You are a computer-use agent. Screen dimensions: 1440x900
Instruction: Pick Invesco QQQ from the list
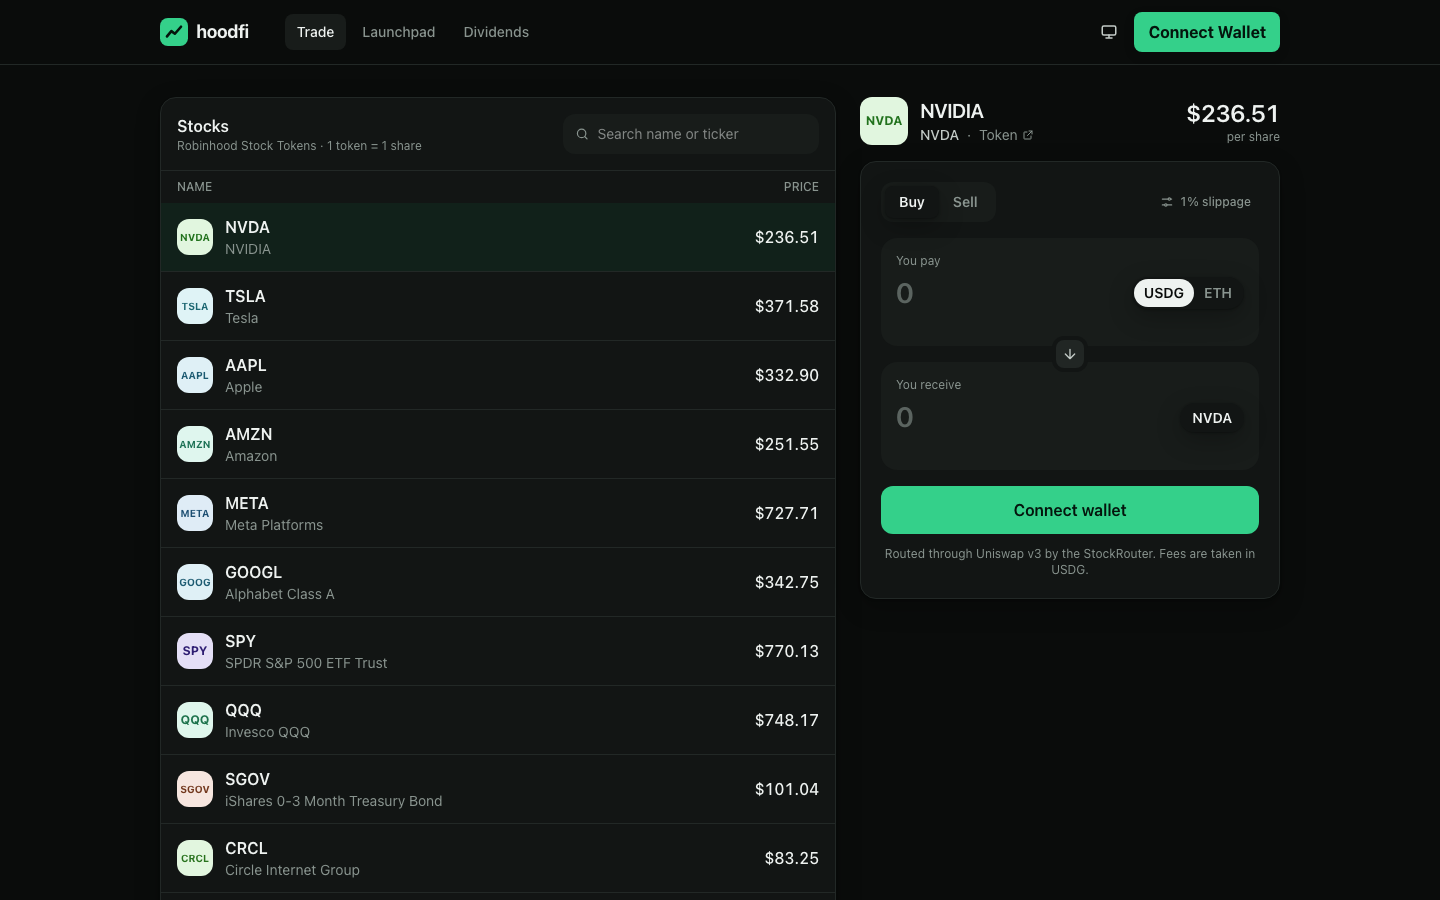268,732
